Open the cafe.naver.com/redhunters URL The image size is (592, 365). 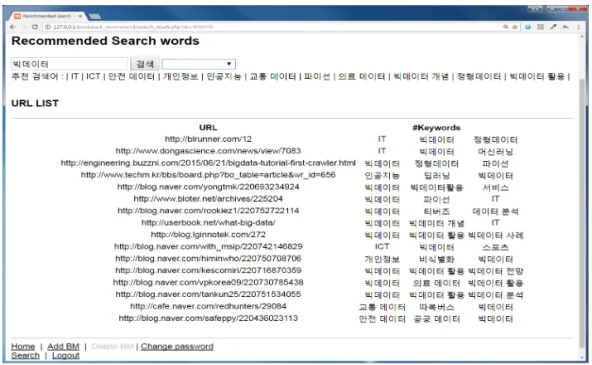(x=208, y=306)
